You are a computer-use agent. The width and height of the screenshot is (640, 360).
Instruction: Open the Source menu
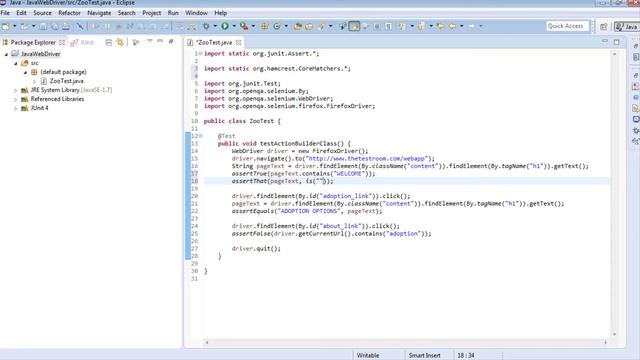pos(42,13)
